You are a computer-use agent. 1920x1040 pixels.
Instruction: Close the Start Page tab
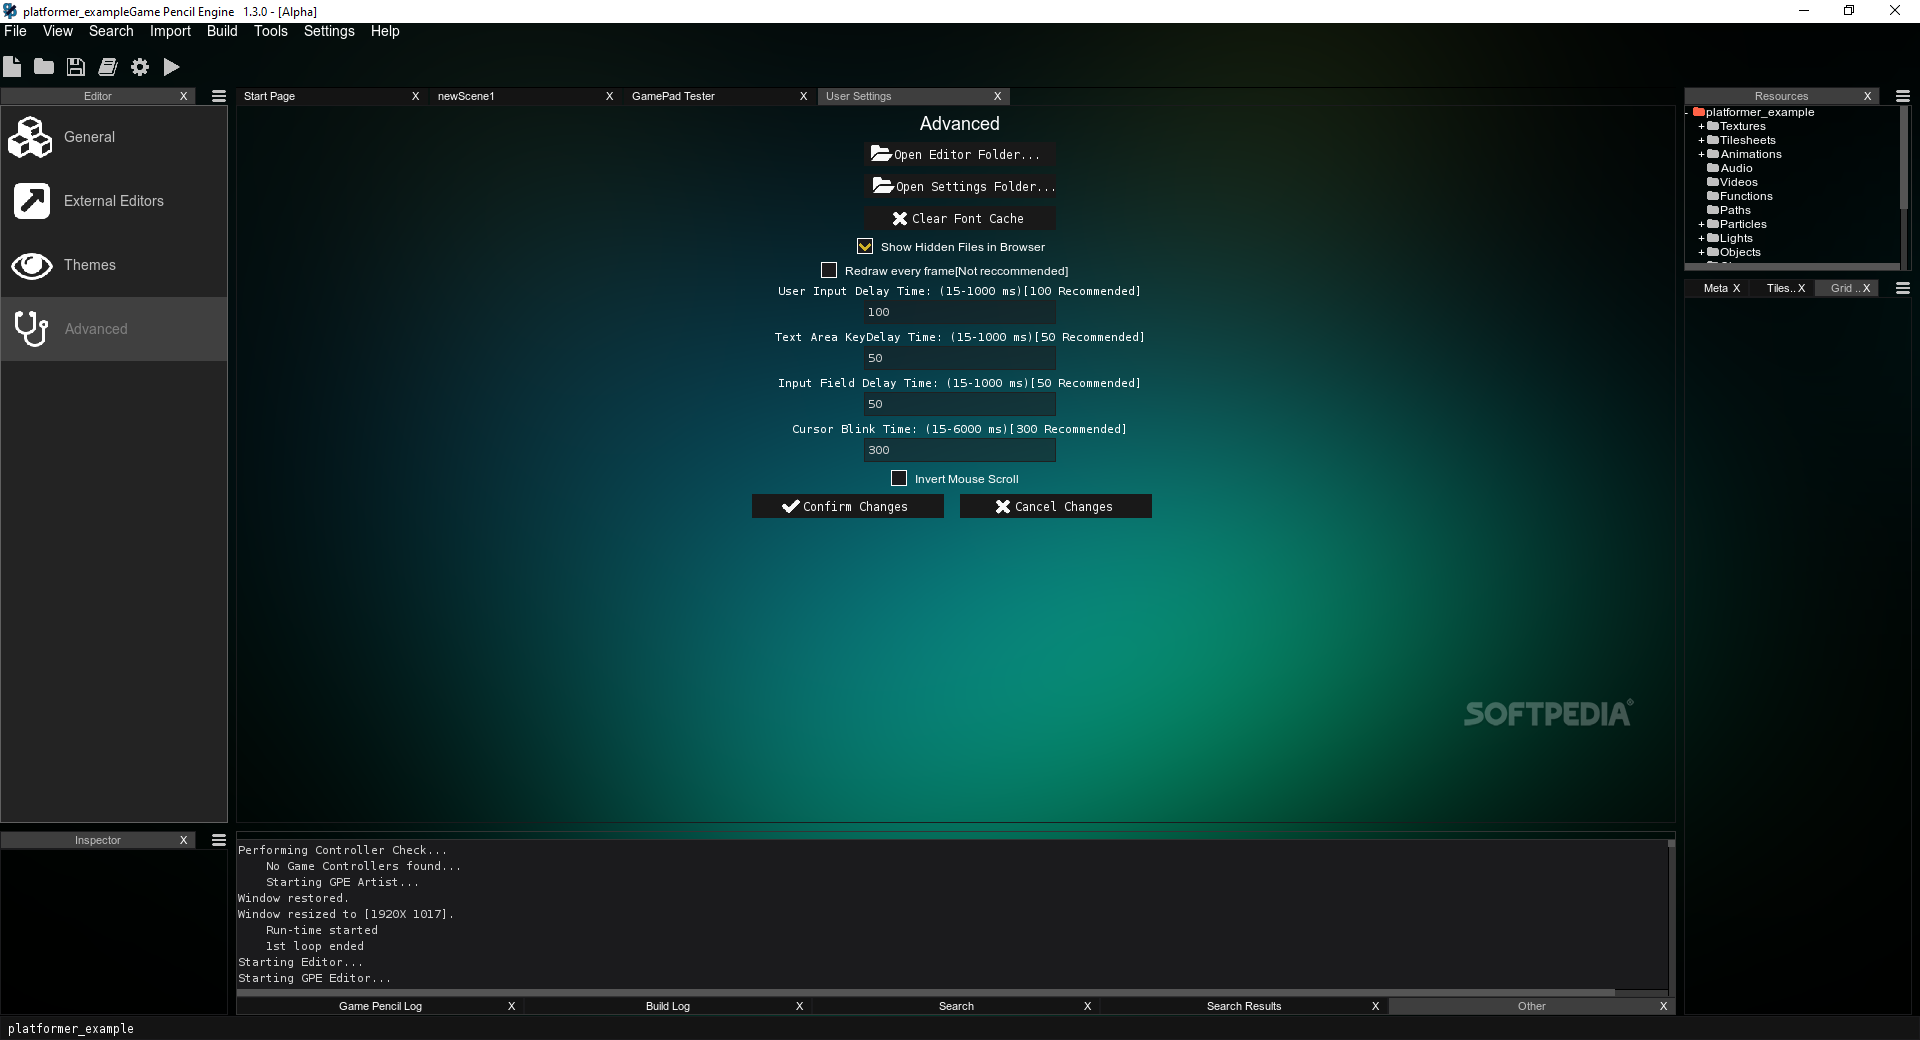(416, 96)
